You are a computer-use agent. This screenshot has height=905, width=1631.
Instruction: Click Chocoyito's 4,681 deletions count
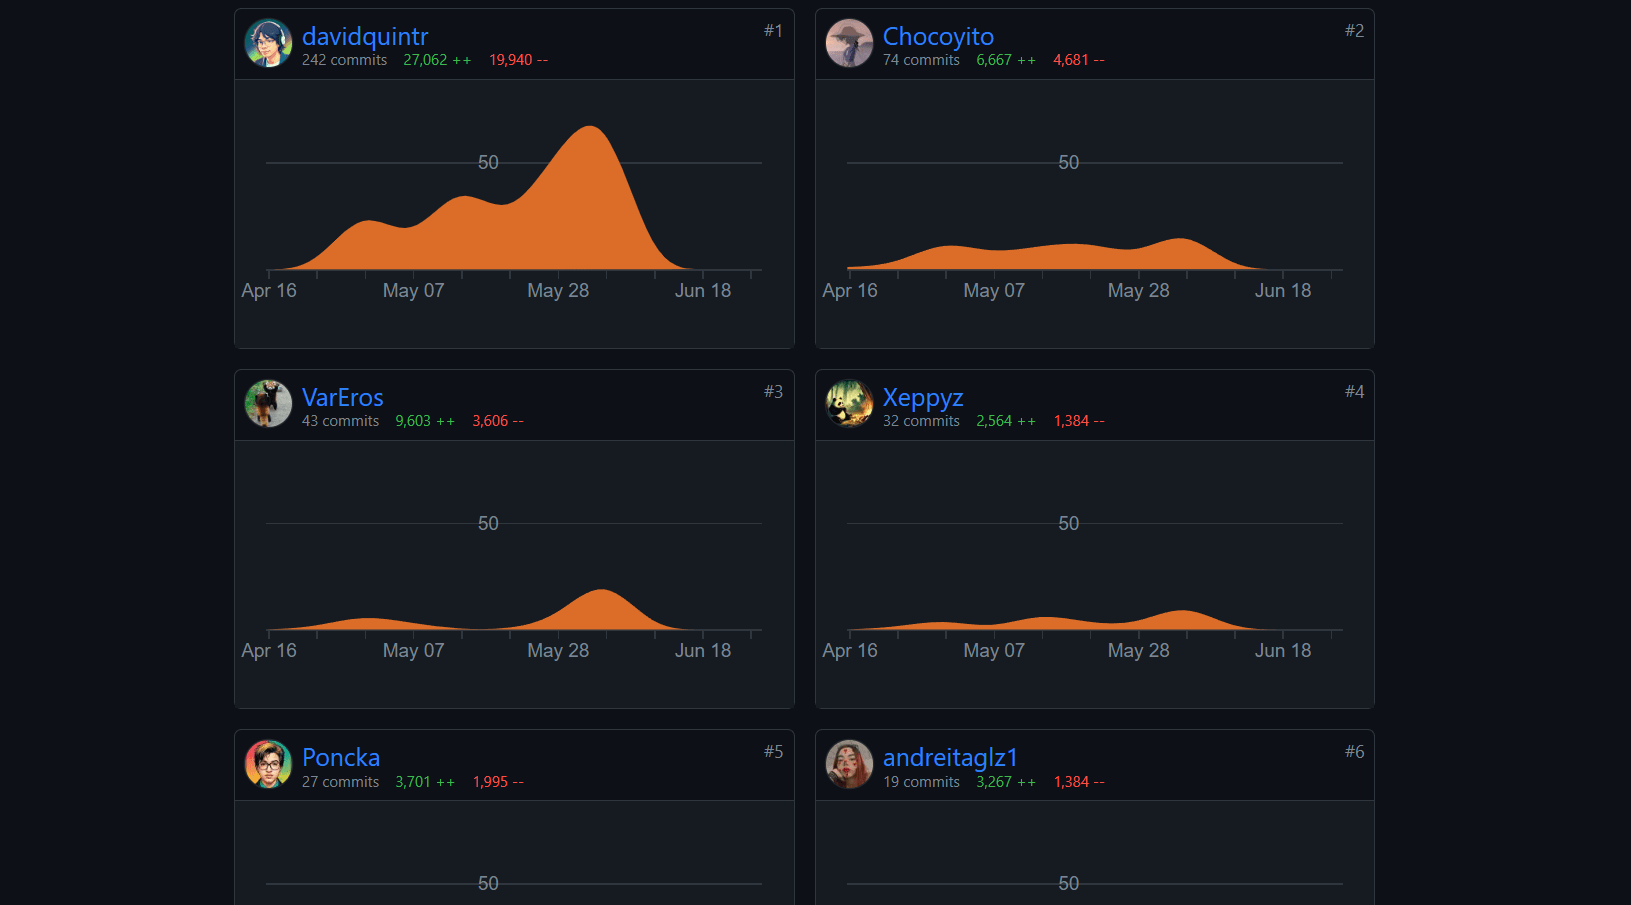pos(1079,60)
